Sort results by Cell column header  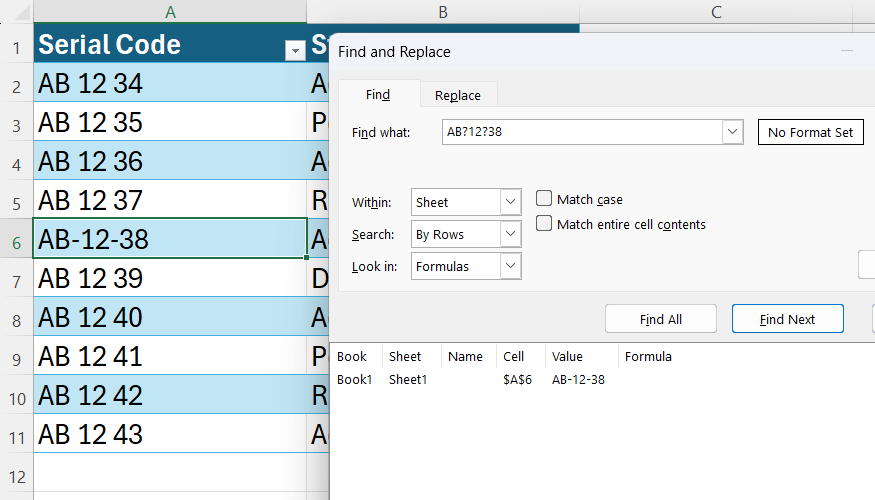pyautogui.click(x=521, y=357)
